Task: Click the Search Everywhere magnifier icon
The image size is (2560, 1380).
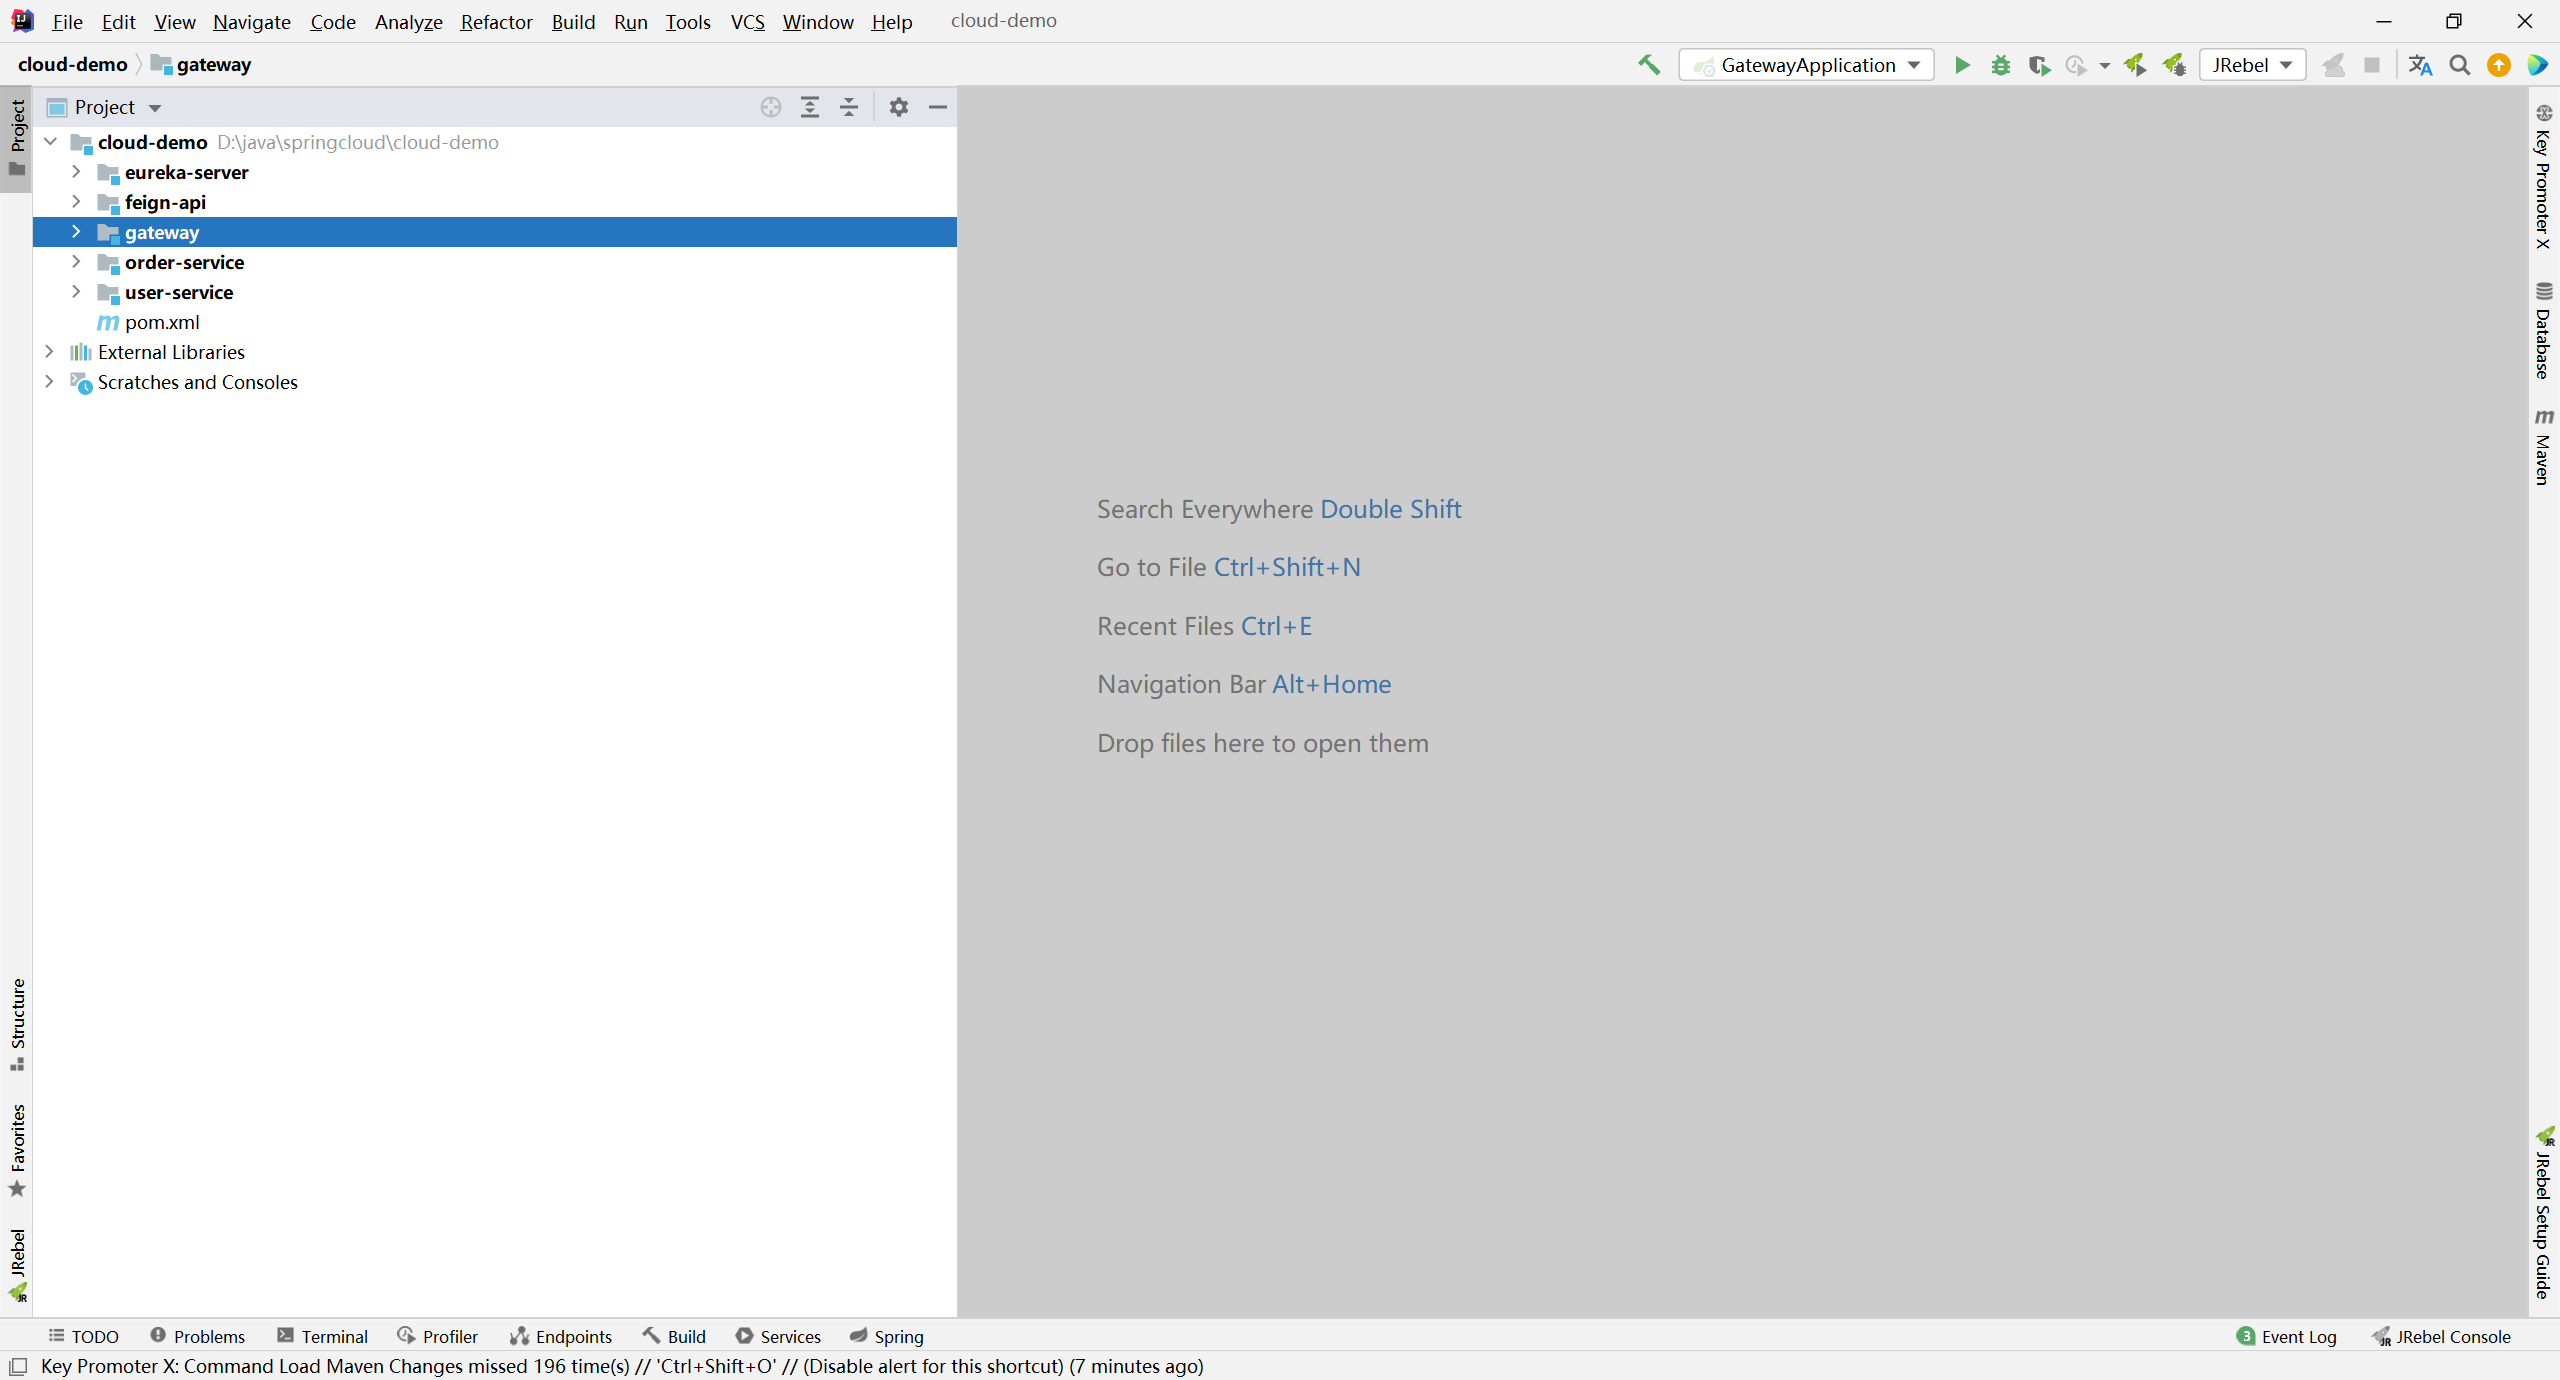Action: click(x=2458, y=66)
